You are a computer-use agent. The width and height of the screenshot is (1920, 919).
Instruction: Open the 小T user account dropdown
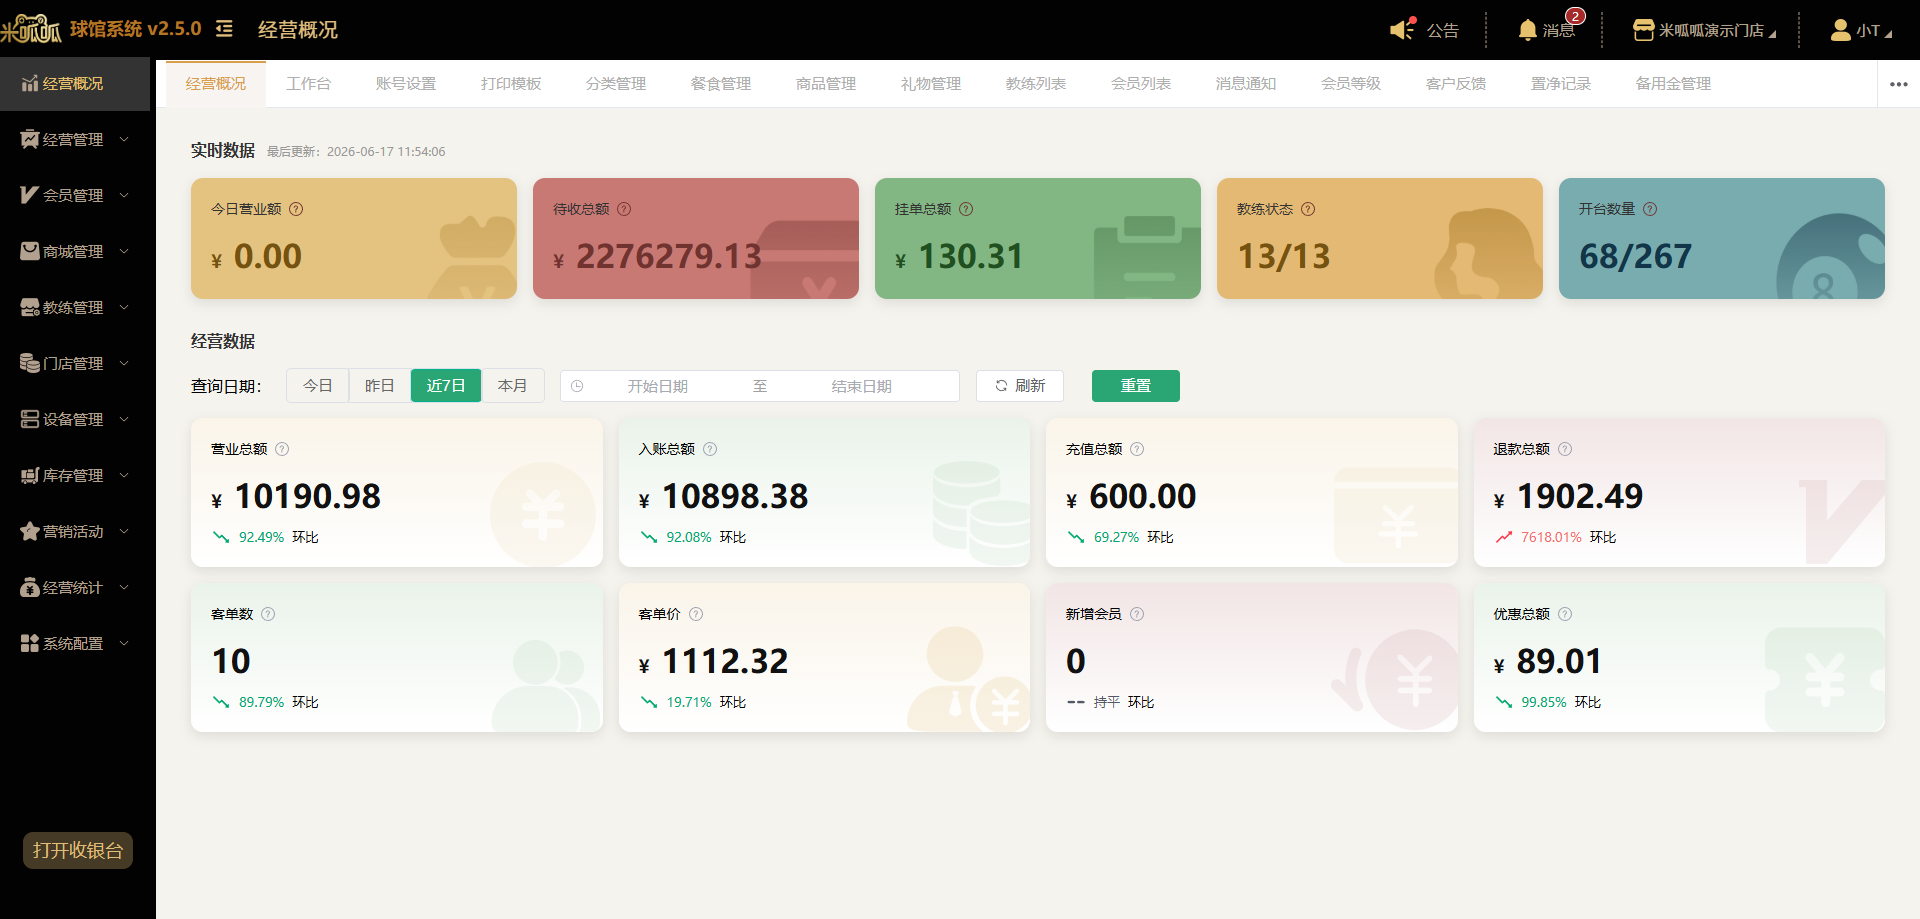[x=1861, y=30]
